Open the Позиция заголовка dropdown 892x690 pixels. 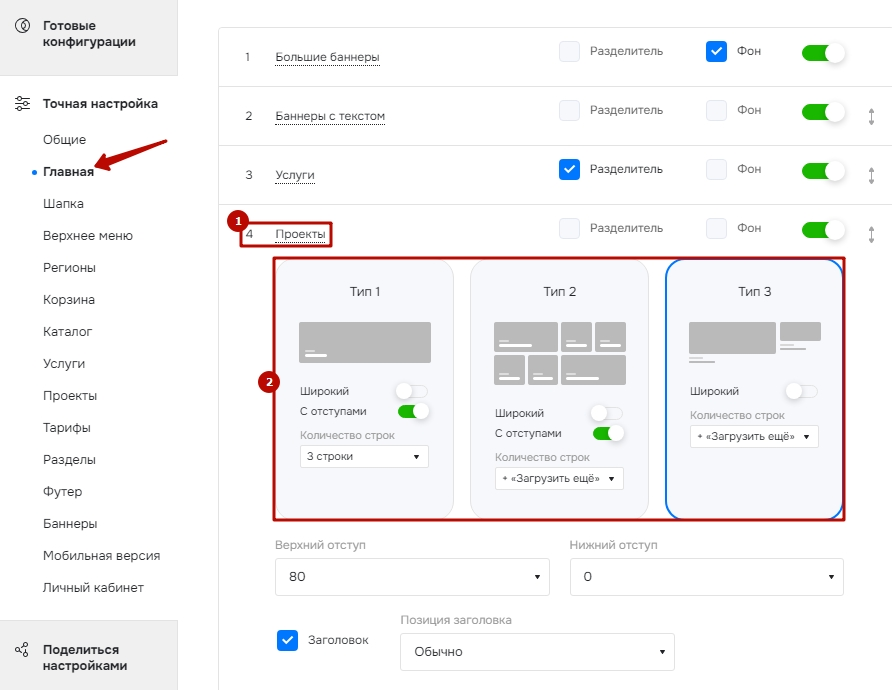[x=537, y=652]
